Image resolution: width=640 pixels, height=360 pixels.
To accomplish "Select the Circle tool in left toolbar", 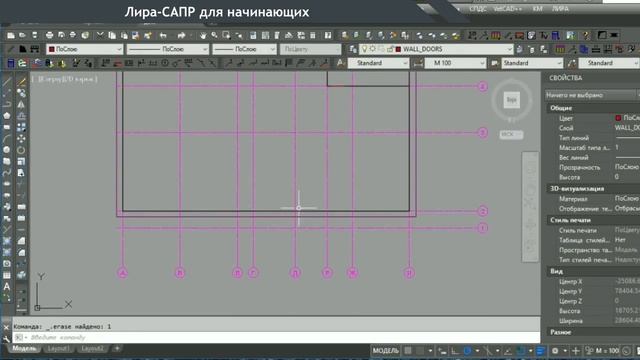I will pos(7,150).
